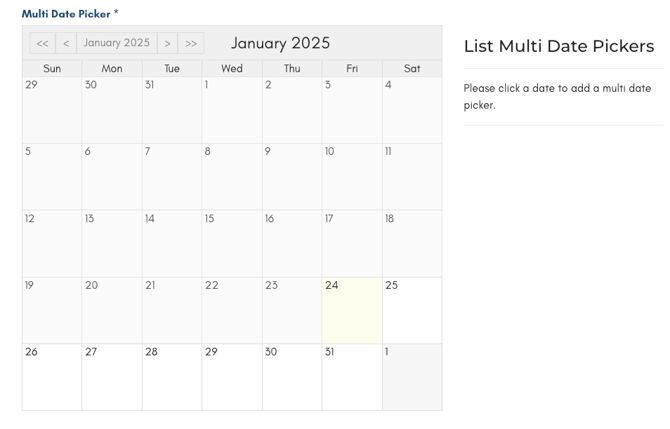Click the January 2025 toolbar label button
Screen dimensions: 670x429
117,43
